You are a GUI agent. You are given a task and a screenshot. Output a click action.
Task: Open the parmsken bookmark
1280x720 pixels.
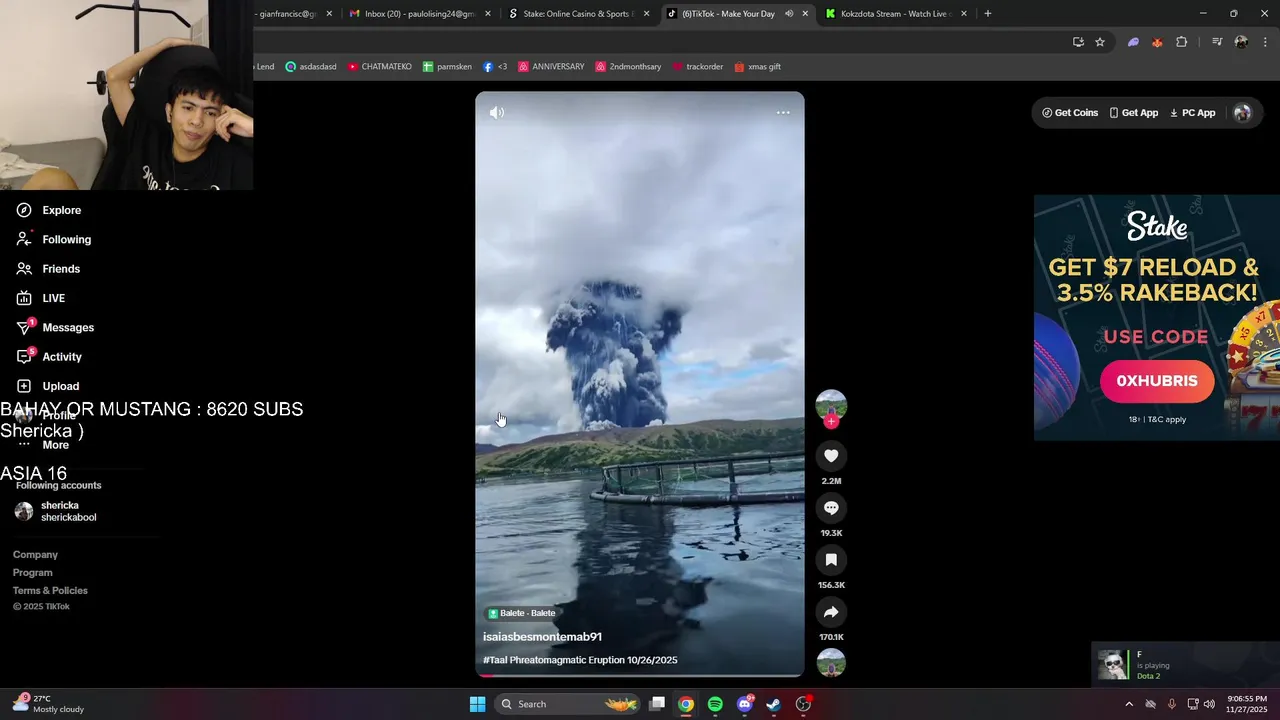(447, 67)
